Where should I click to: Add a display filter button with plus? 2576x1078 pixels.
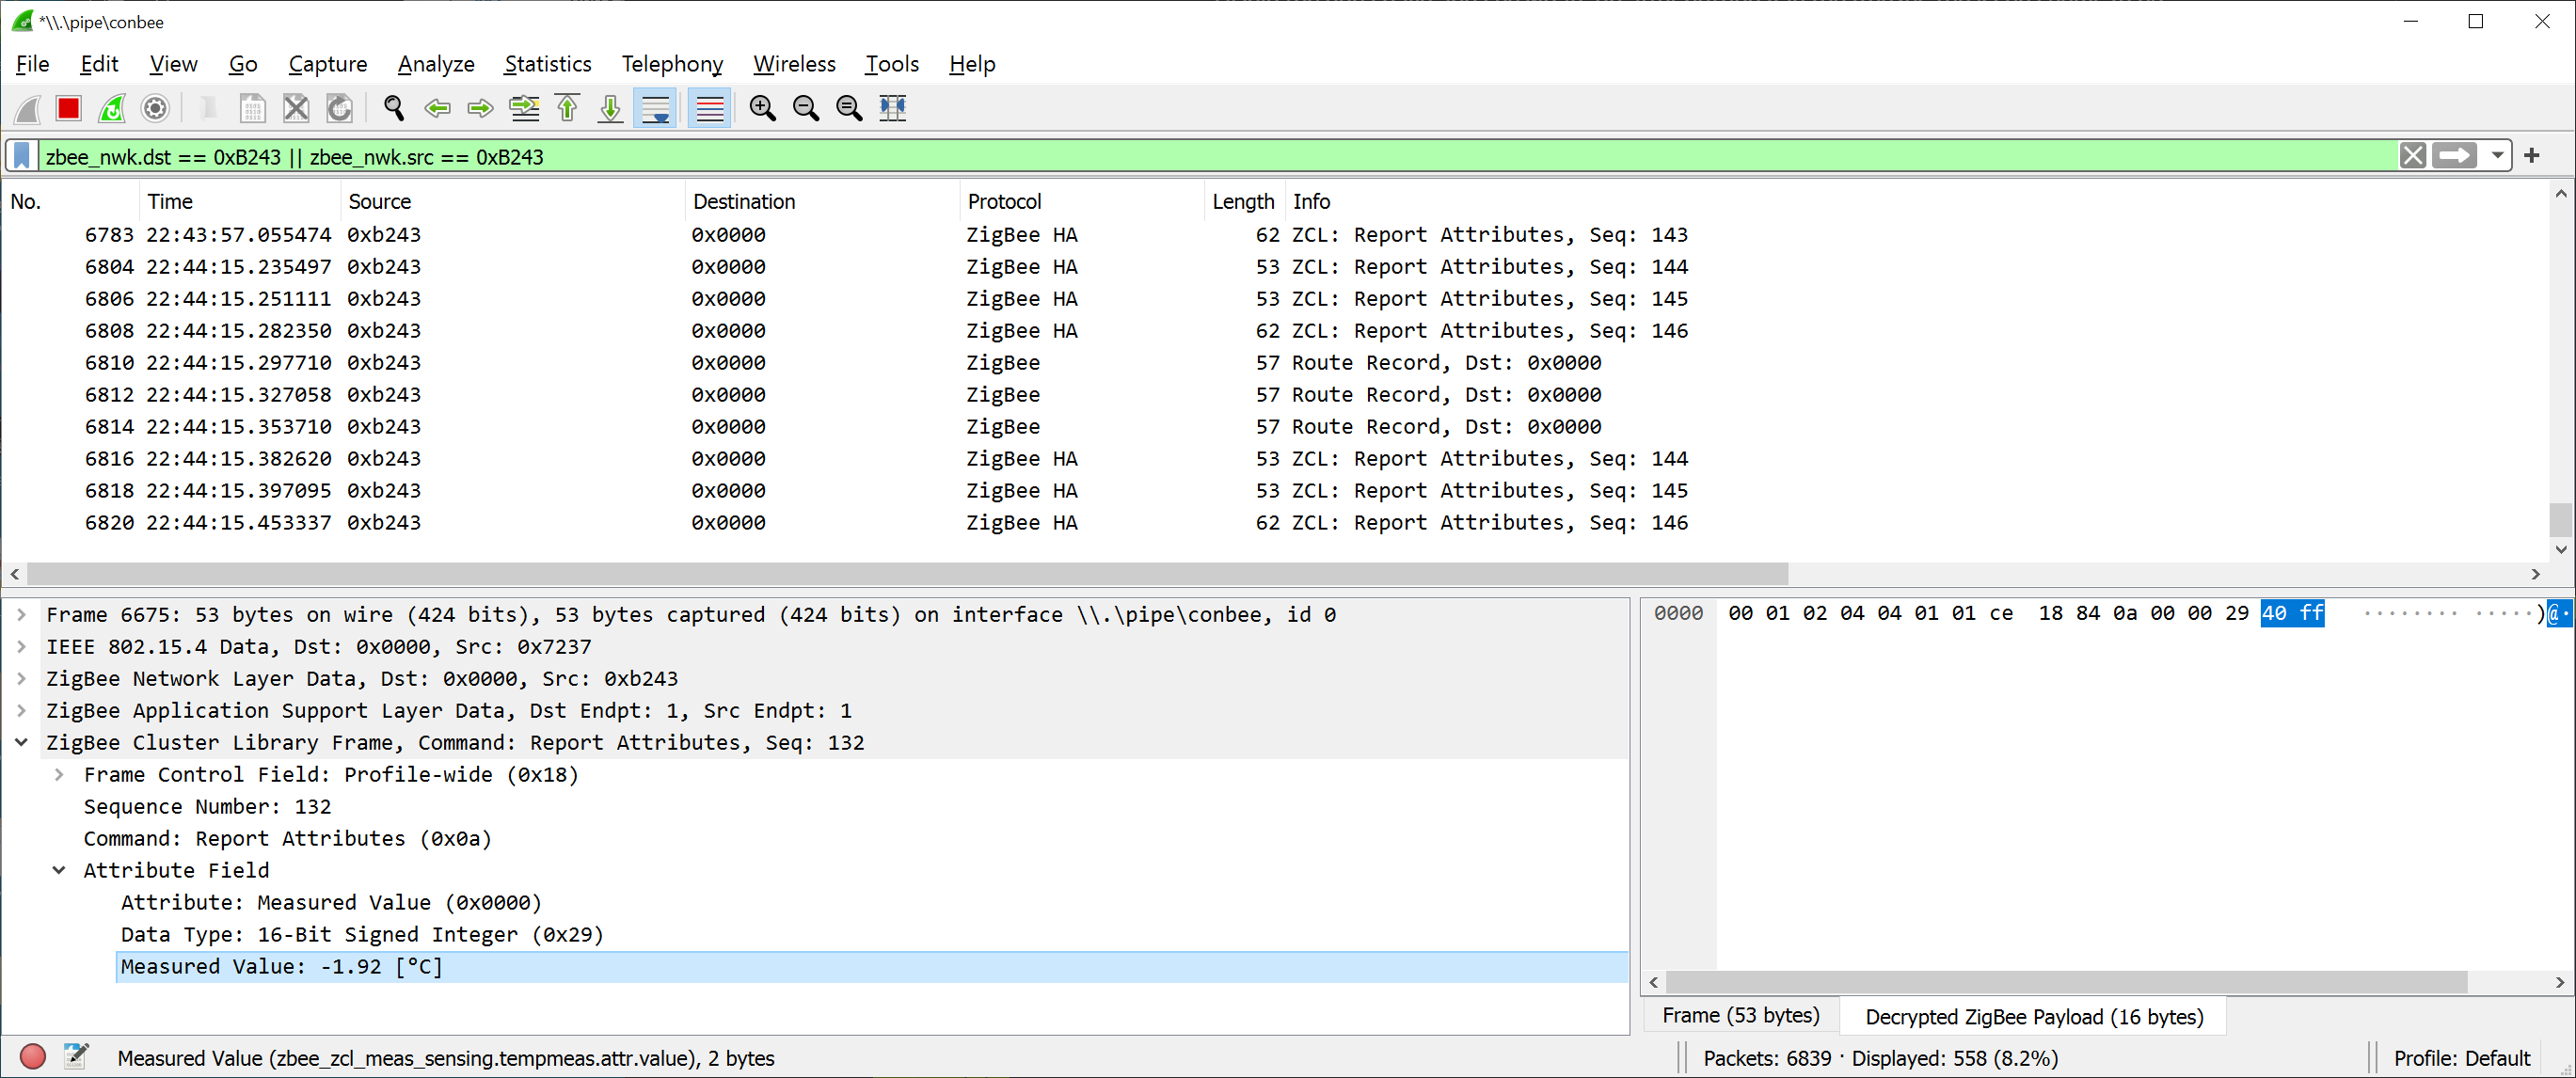(2532, 156)
